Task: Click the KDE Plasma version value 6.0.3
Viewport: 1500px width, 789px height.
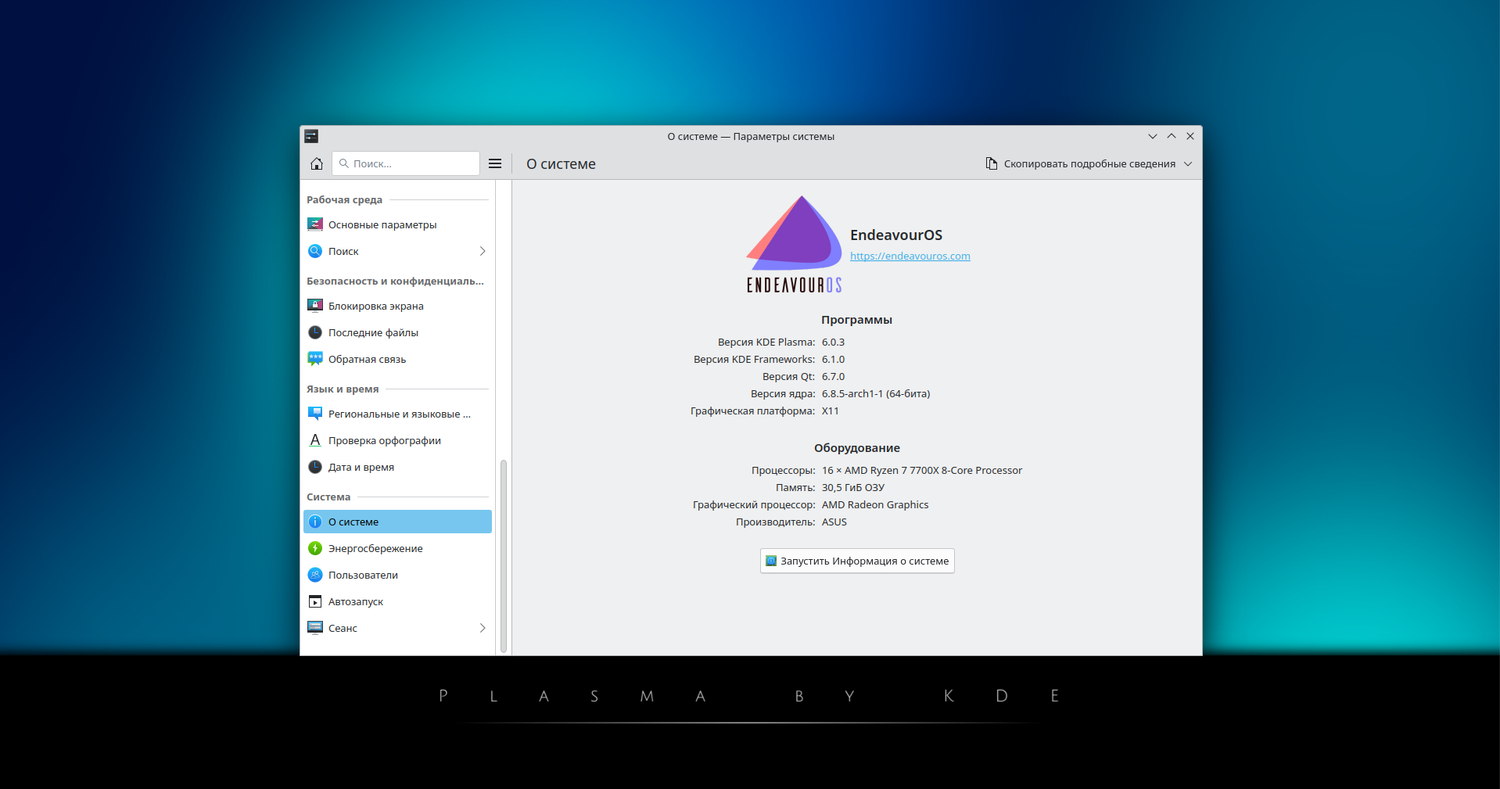Action: coord(833,342)
